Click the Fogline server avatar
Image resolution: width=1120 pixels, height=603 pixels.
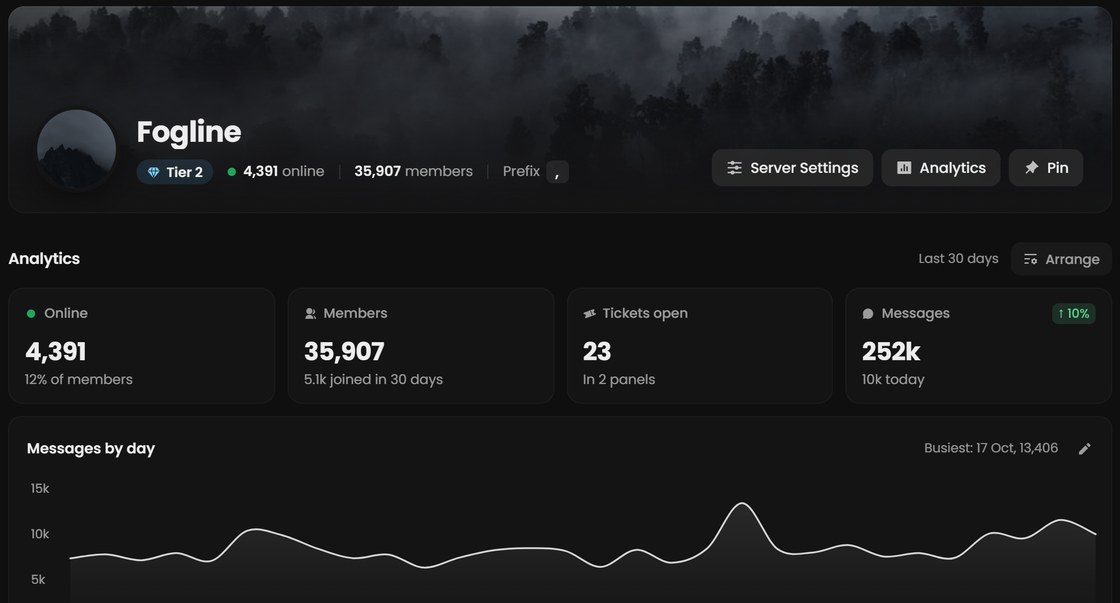pos(76,149)
